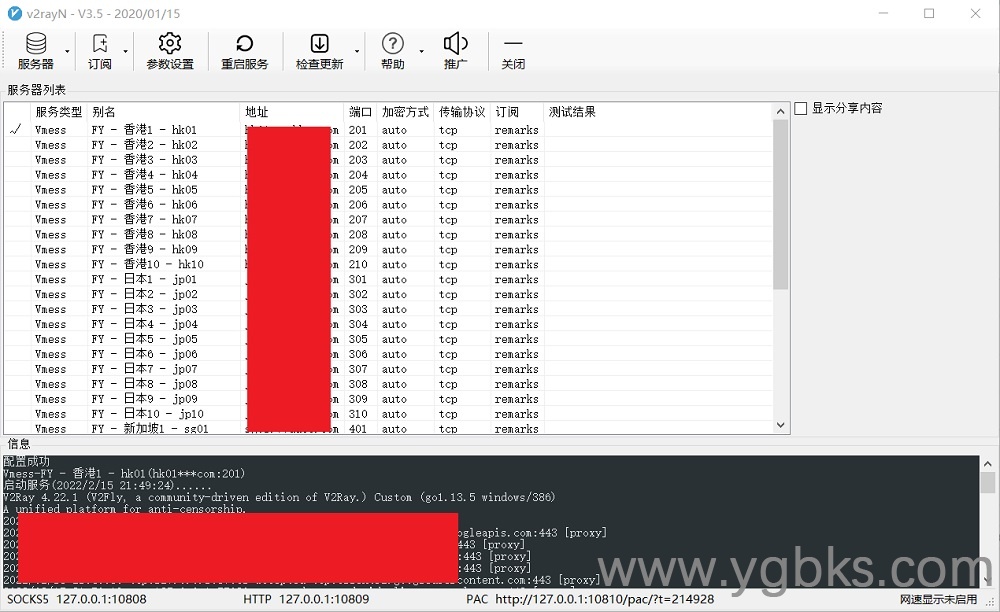Click the server list scrollbar thumb
The width and height of the screenshot is (1000, 612).
tap(781, 204)
